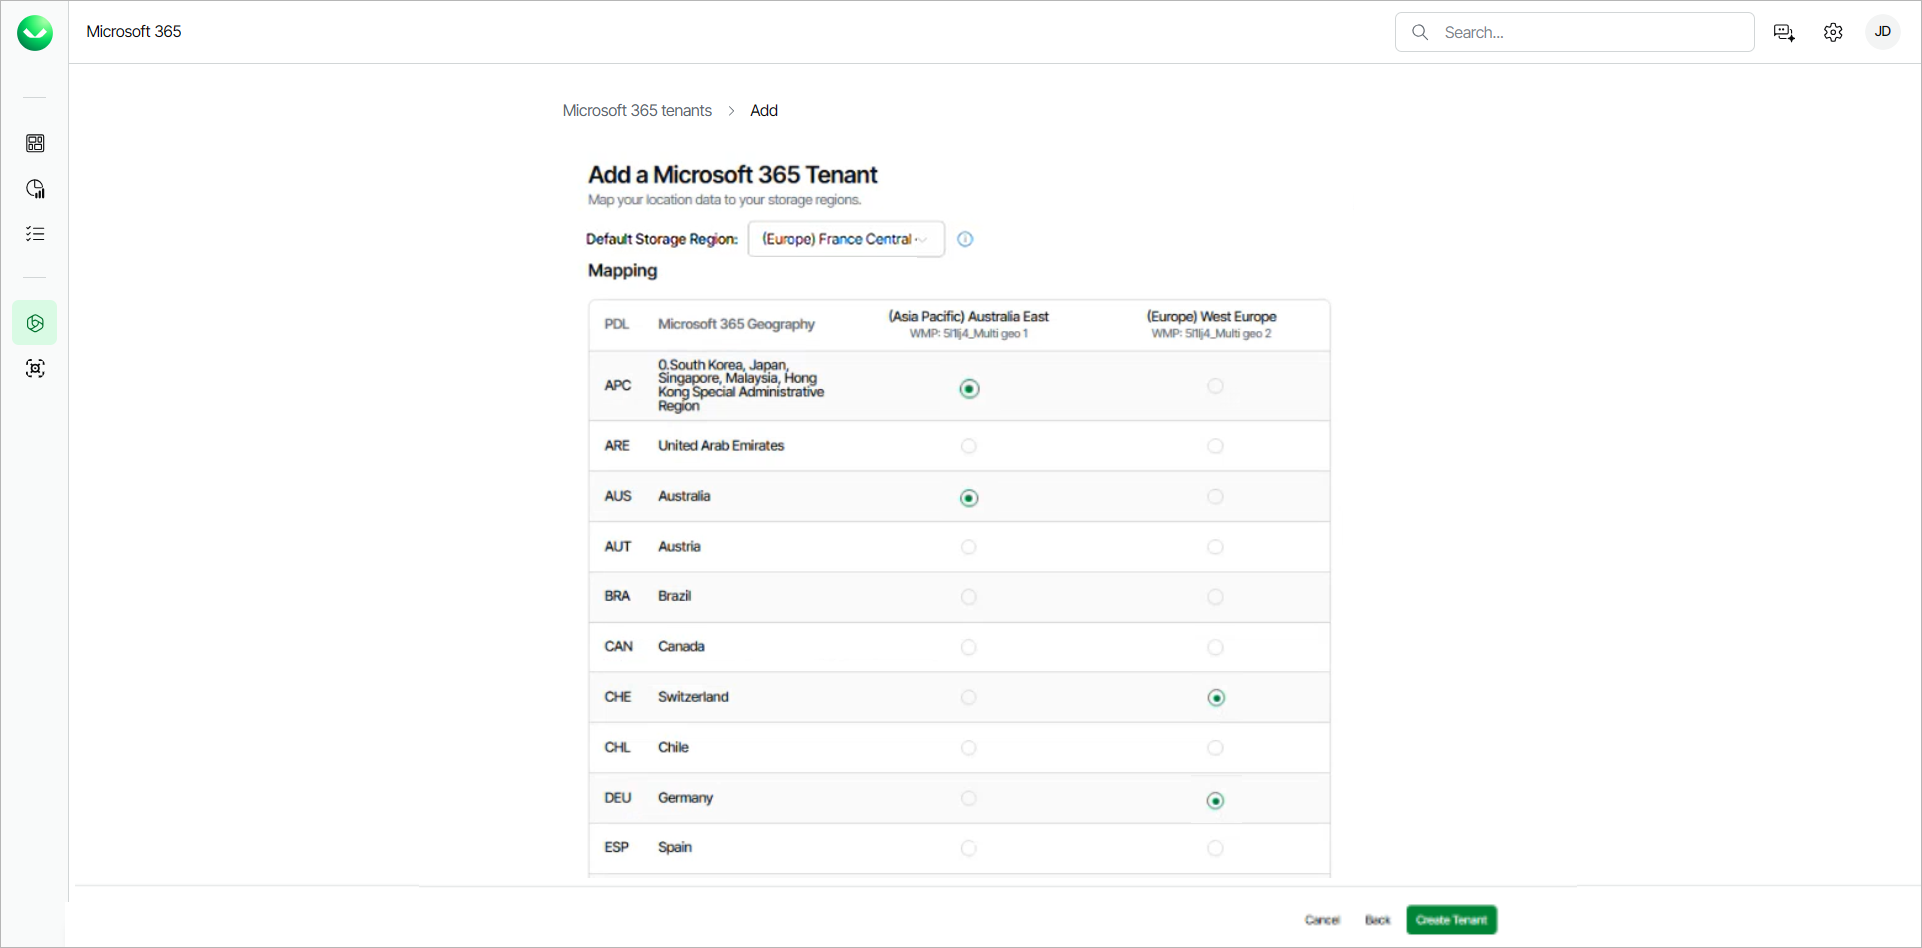Open the reports chart icon in the sidebar
This screenshot has height=948, width=1922.
click(35, 189)
